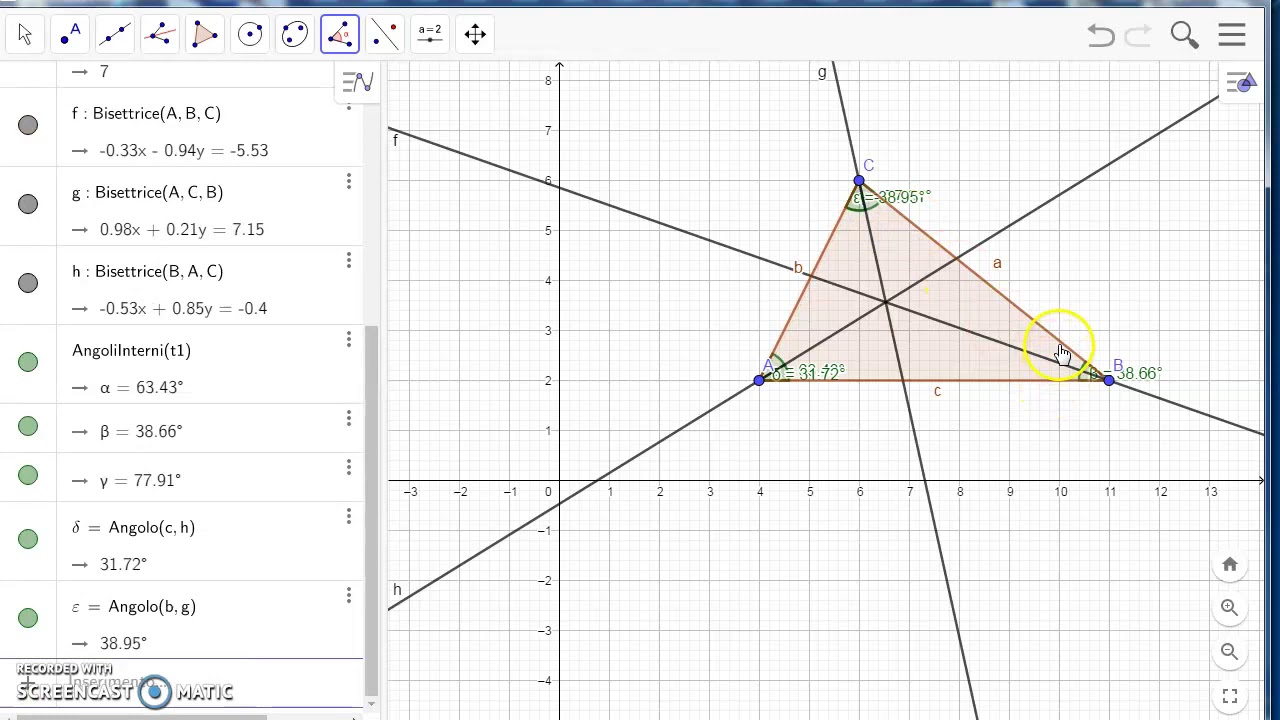Open options menu for δ row
The height and width of the screenshot is (720, 1280).
349,517
